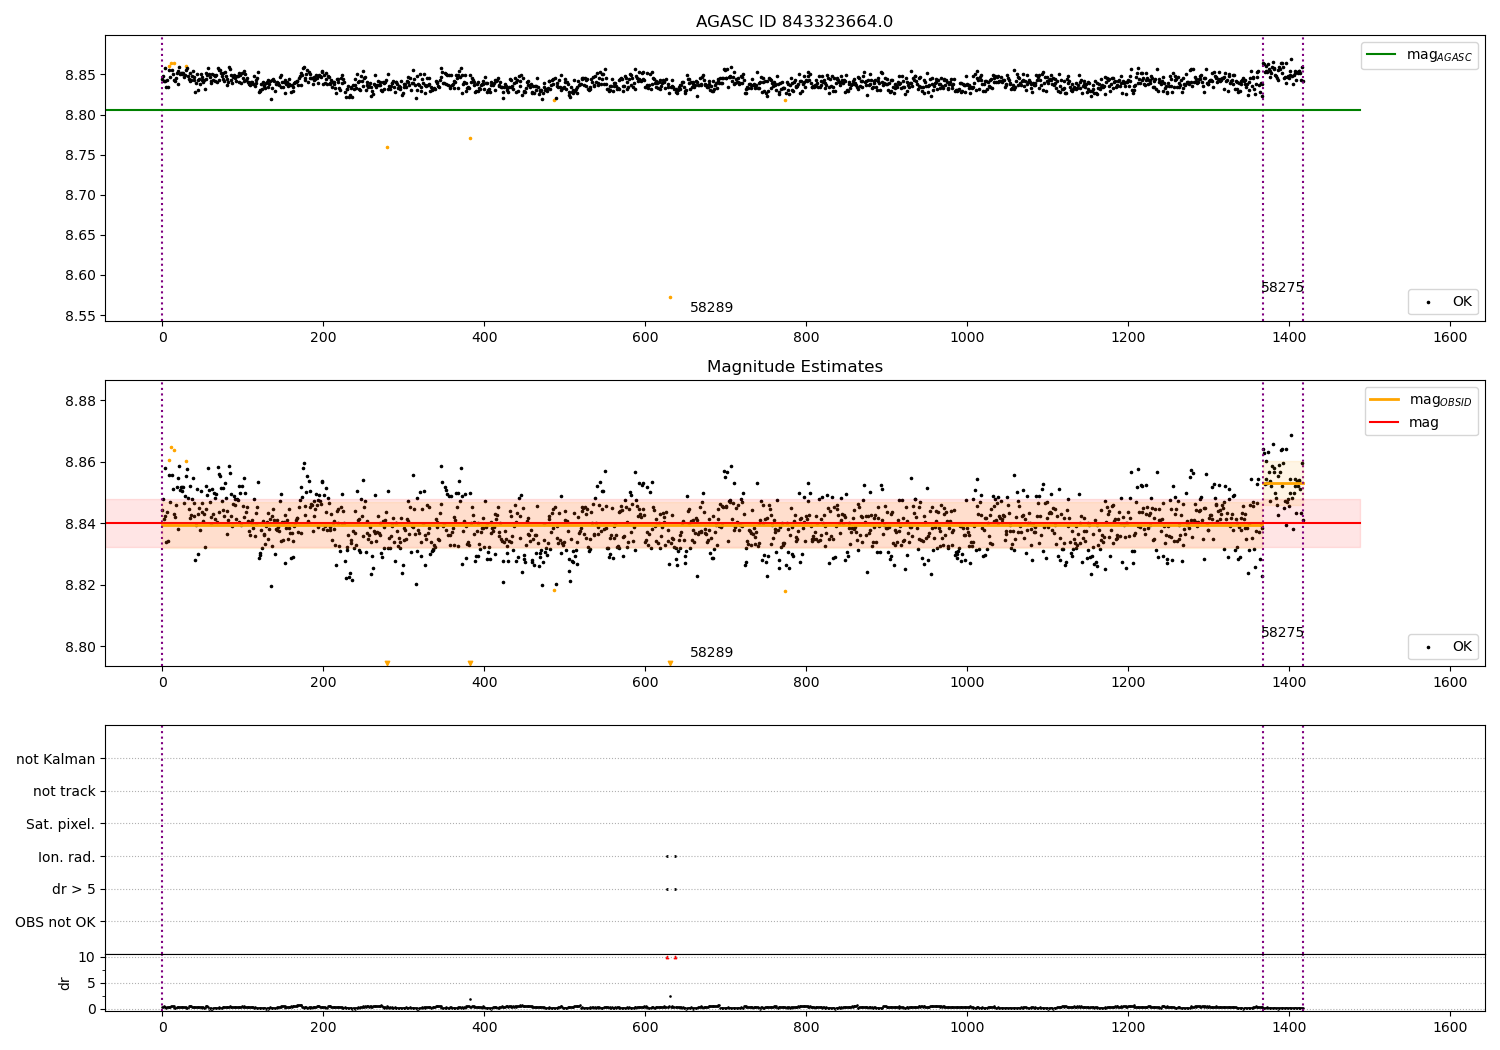Click the '10' tick on the dr axis
The width and height of the screenshot is (1500, 1050).
coord(87,957)
